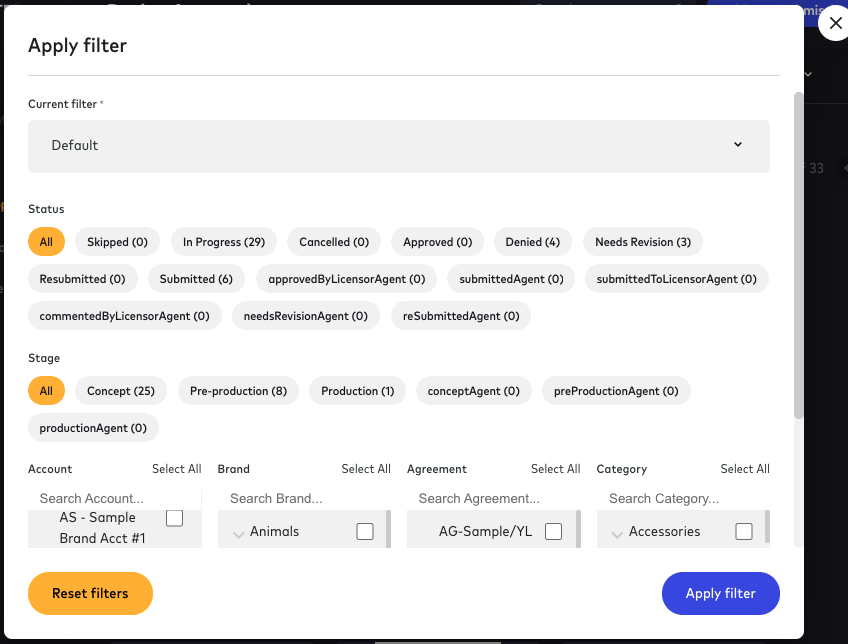Filter by In Progress status
The image size is (848, 644).
point(223,241)
